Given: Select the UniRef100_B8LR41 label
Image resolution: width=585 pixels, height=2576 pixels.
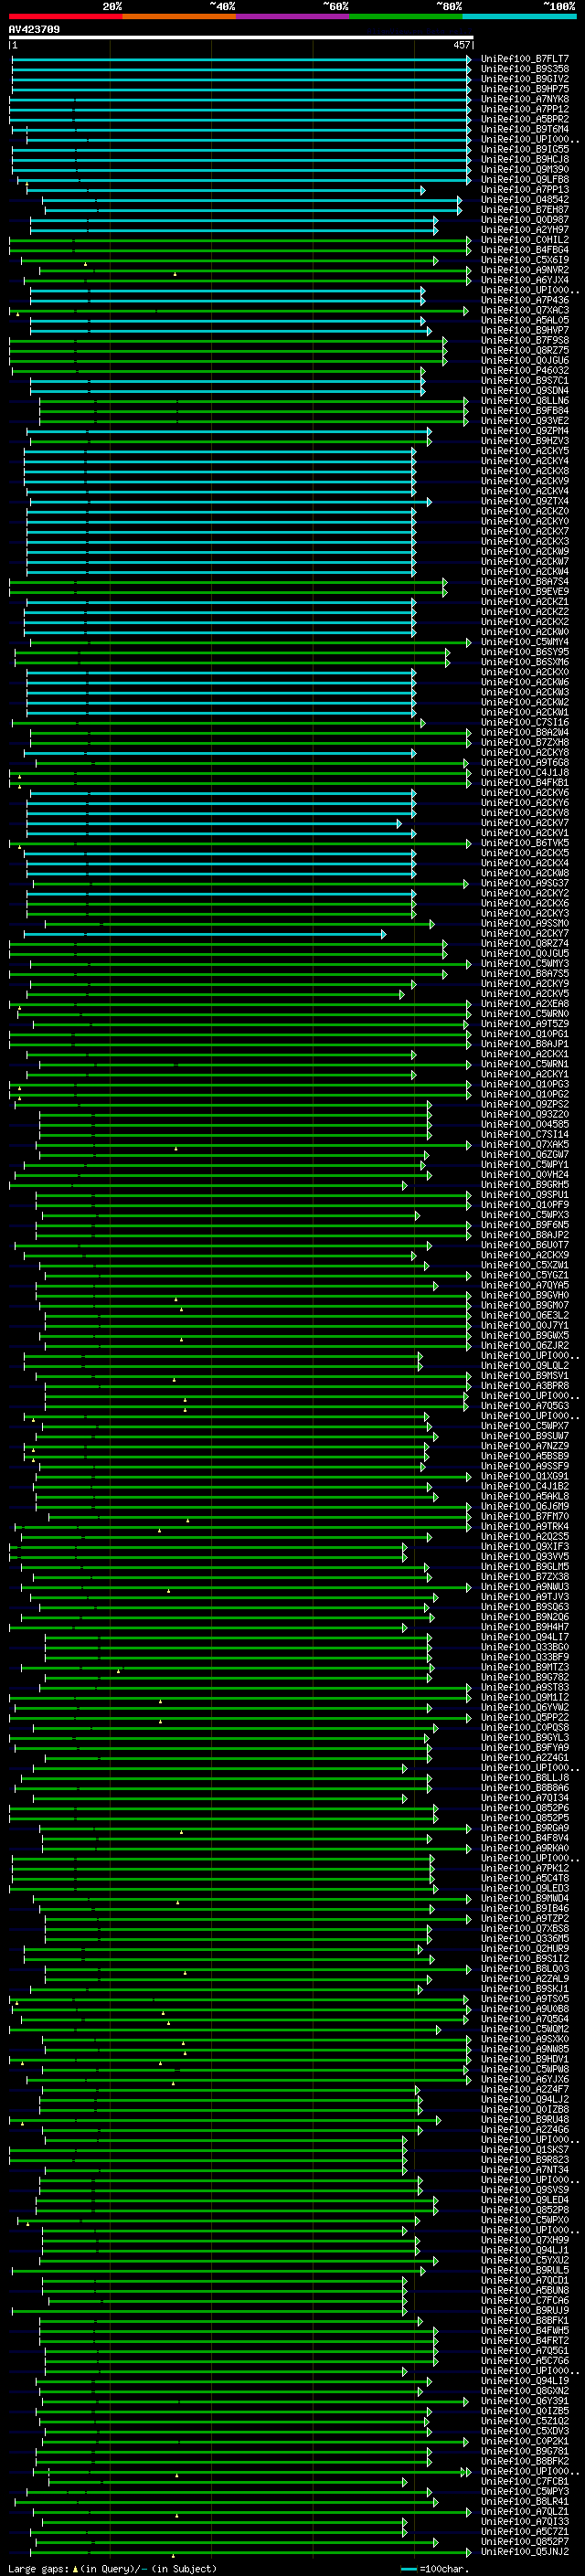Looking at the screenshot, I should point(524,2502).
